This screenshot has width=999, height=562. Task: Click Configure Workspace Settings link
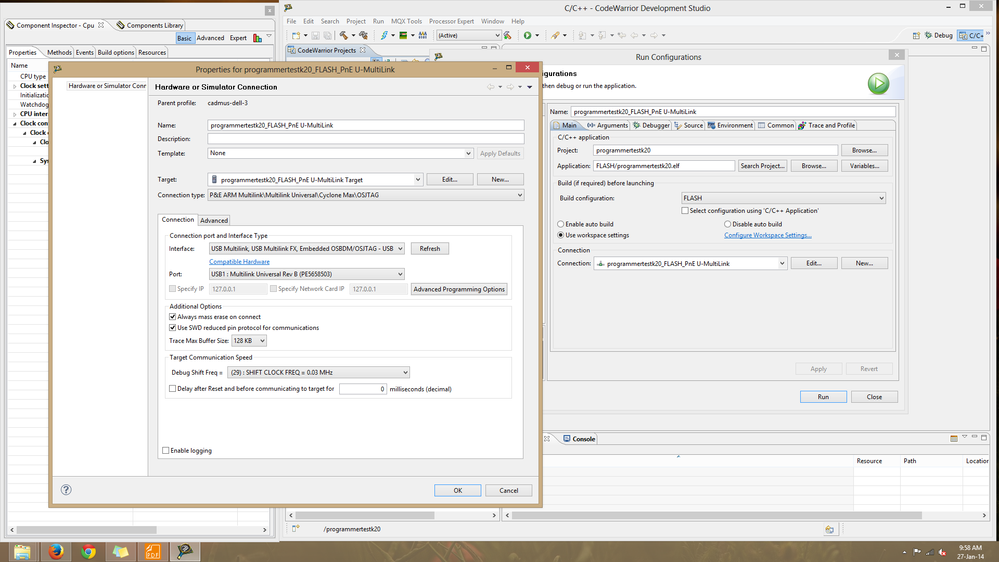(768, 235)
